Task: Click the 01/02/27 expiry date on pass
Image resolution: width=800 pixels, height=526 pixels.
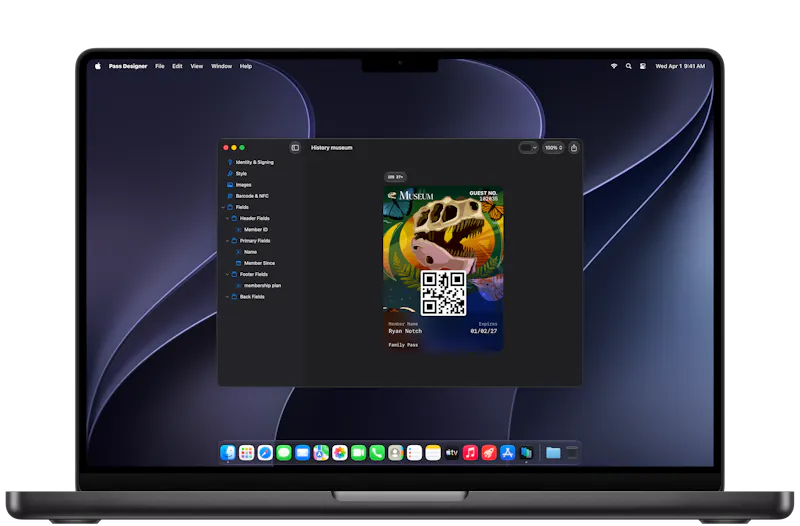Action: click(x=484, y=331)
